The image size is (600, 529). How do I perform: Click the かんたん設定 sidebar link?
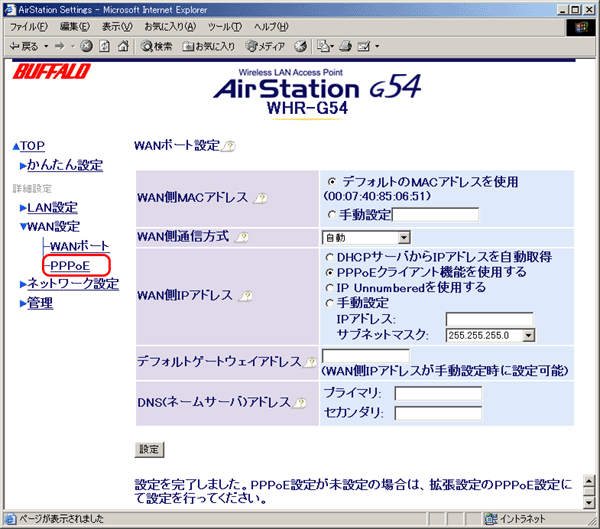(x=67, y=165)
